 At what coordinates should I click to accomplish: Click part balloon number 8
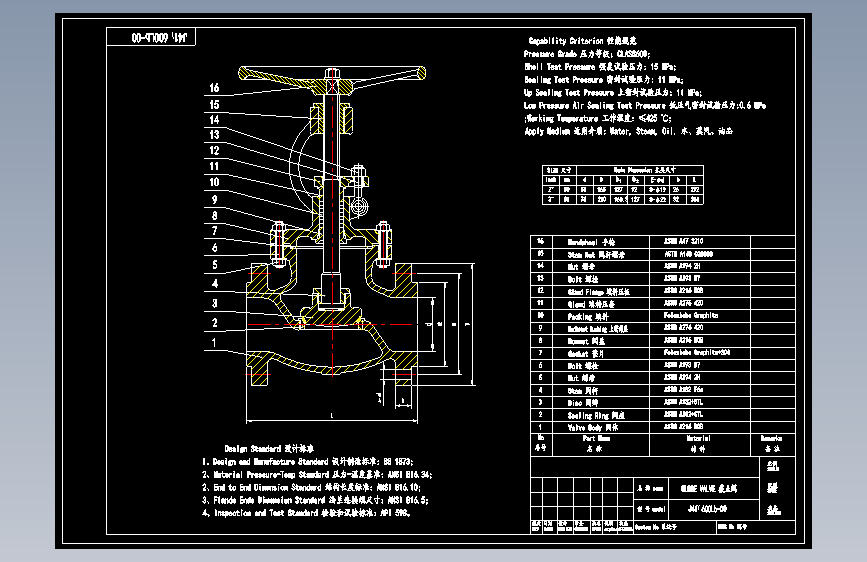(x=215, y=216)
